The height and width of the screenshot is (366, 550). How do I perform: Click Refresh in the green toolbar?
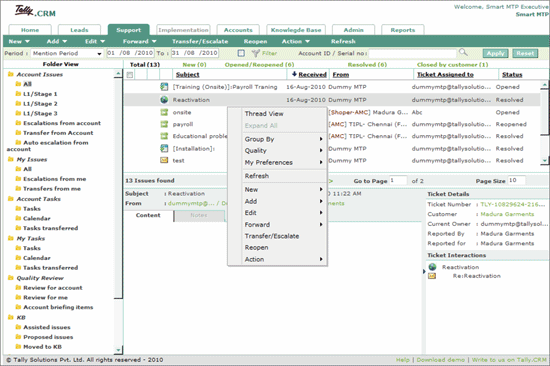(x=343, y=41)
